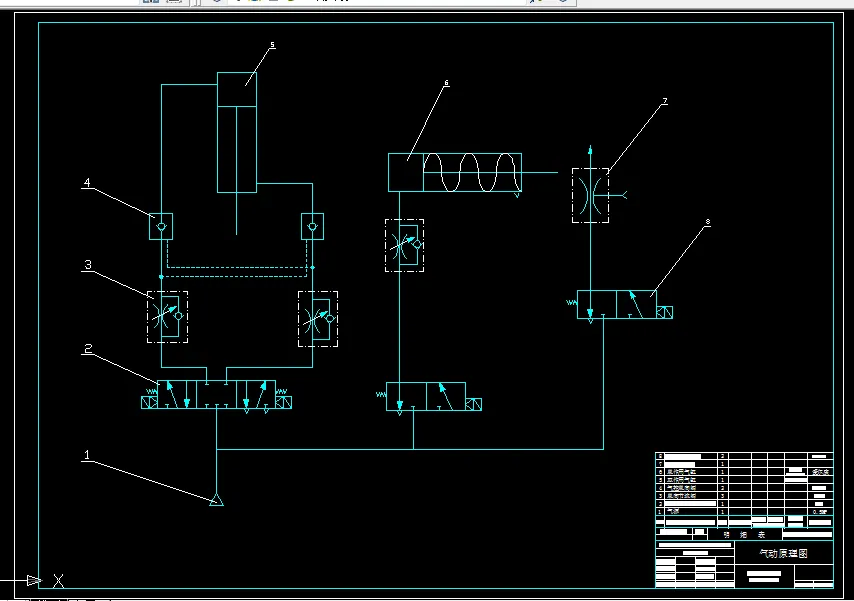Click callout number 3 label
This screenshot has width=854, height=601.
click(x=88, y=265)
